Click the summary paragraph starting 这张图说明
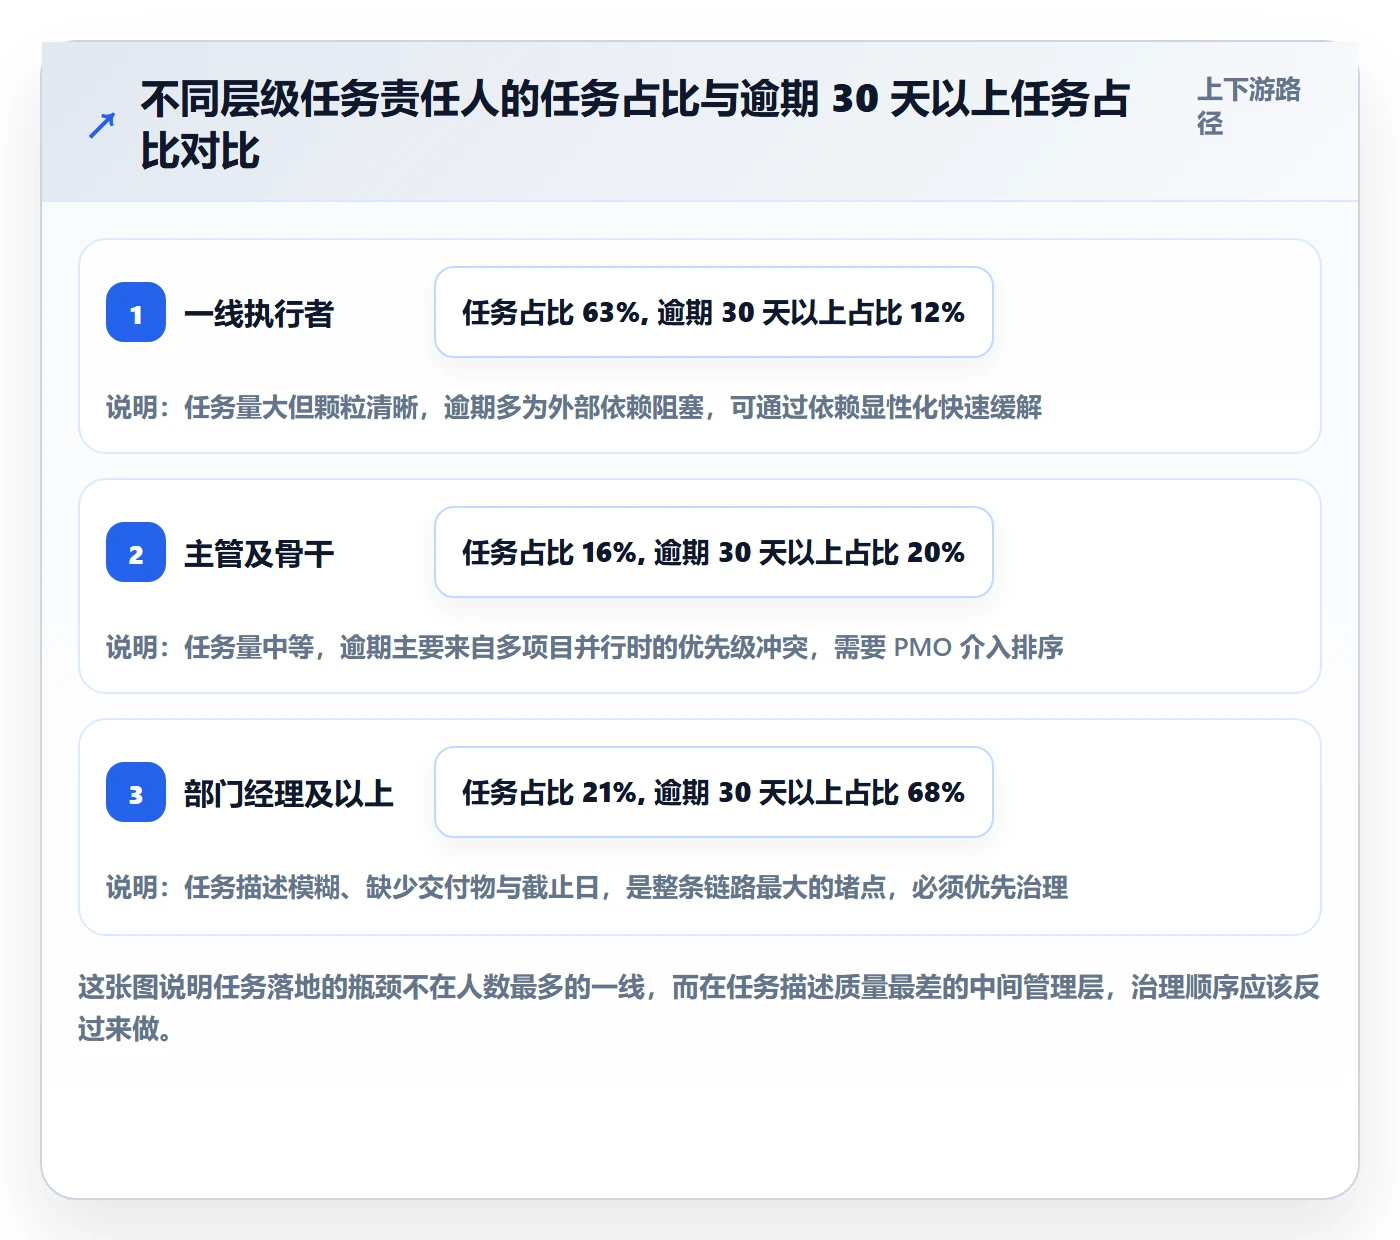 point(699,1008)
